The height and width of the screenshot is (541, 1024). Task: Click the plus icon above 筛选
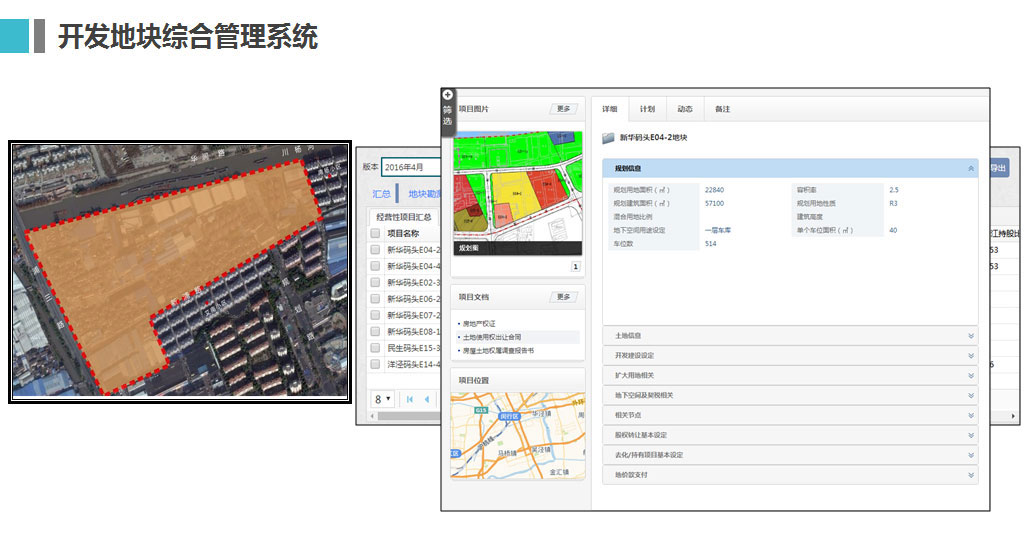447,95
